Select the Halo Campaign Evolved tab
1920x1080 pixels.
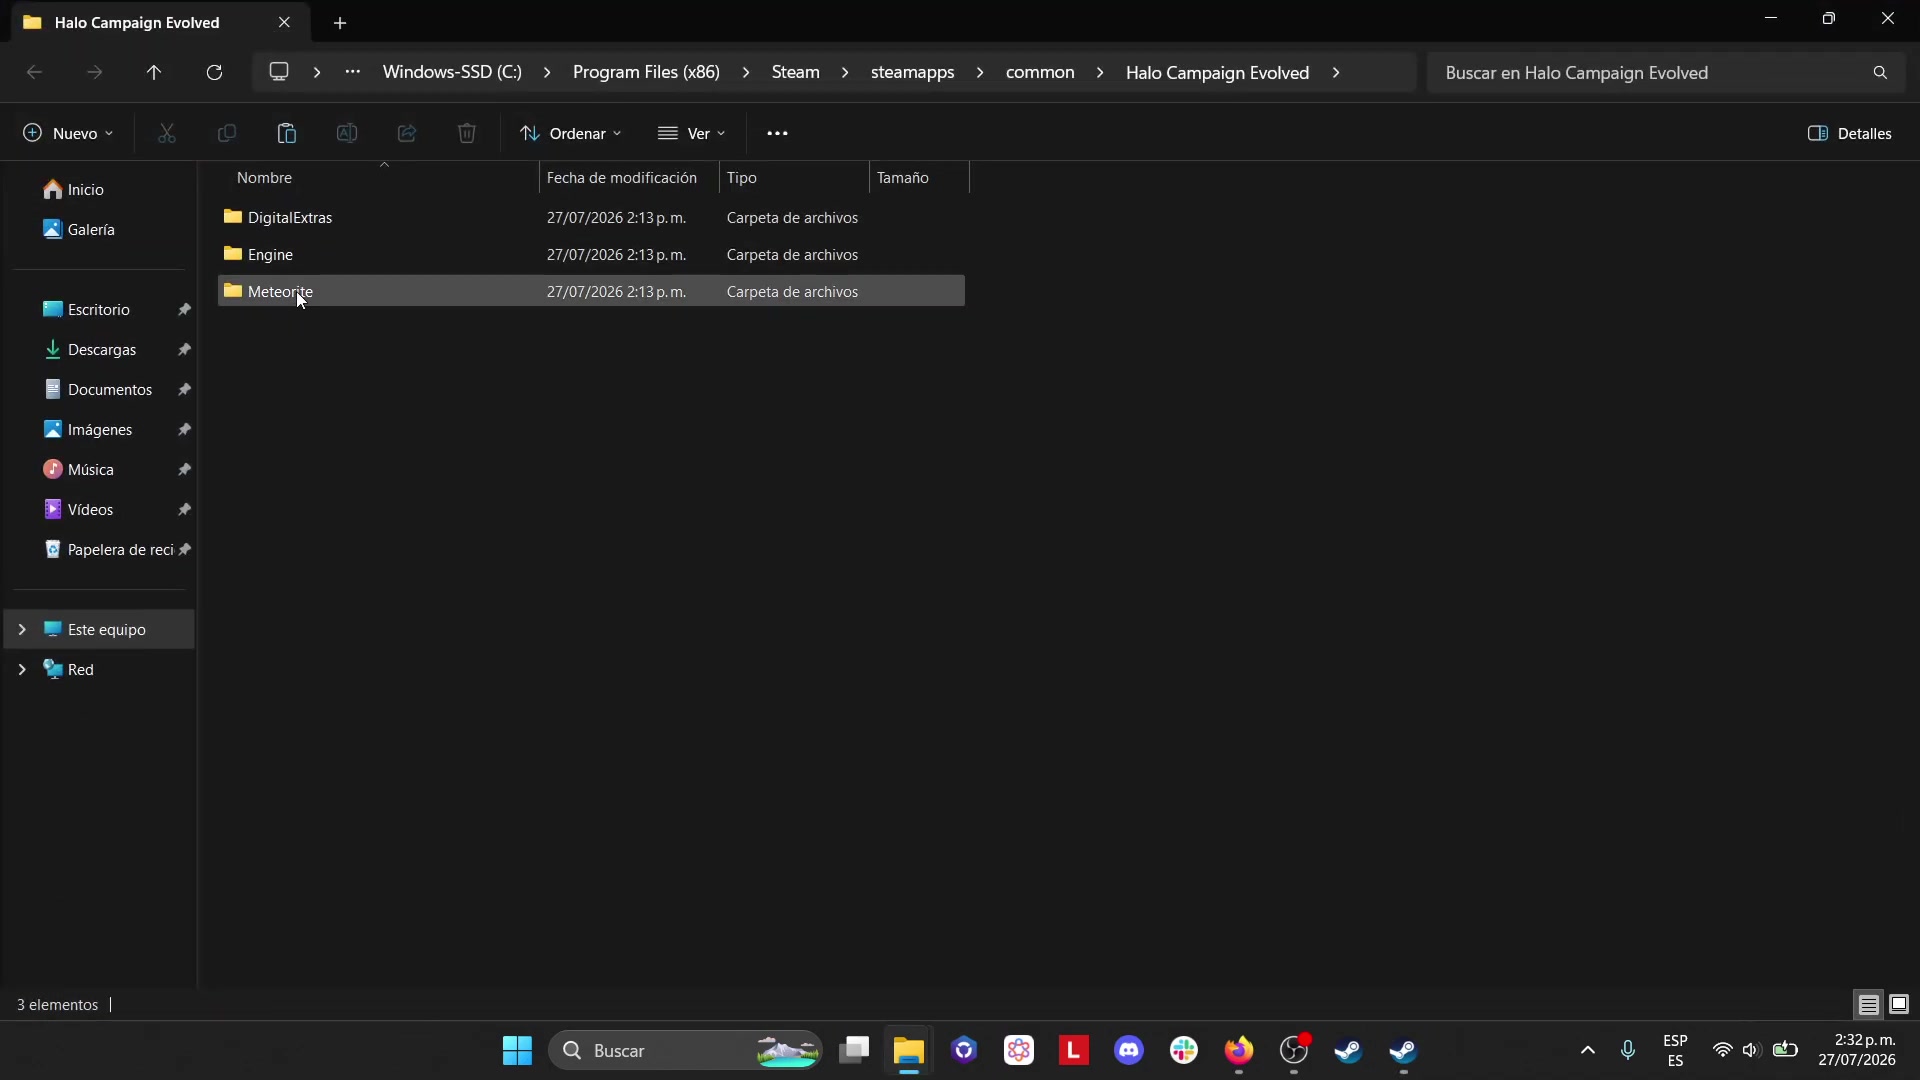tap(160, 22)
